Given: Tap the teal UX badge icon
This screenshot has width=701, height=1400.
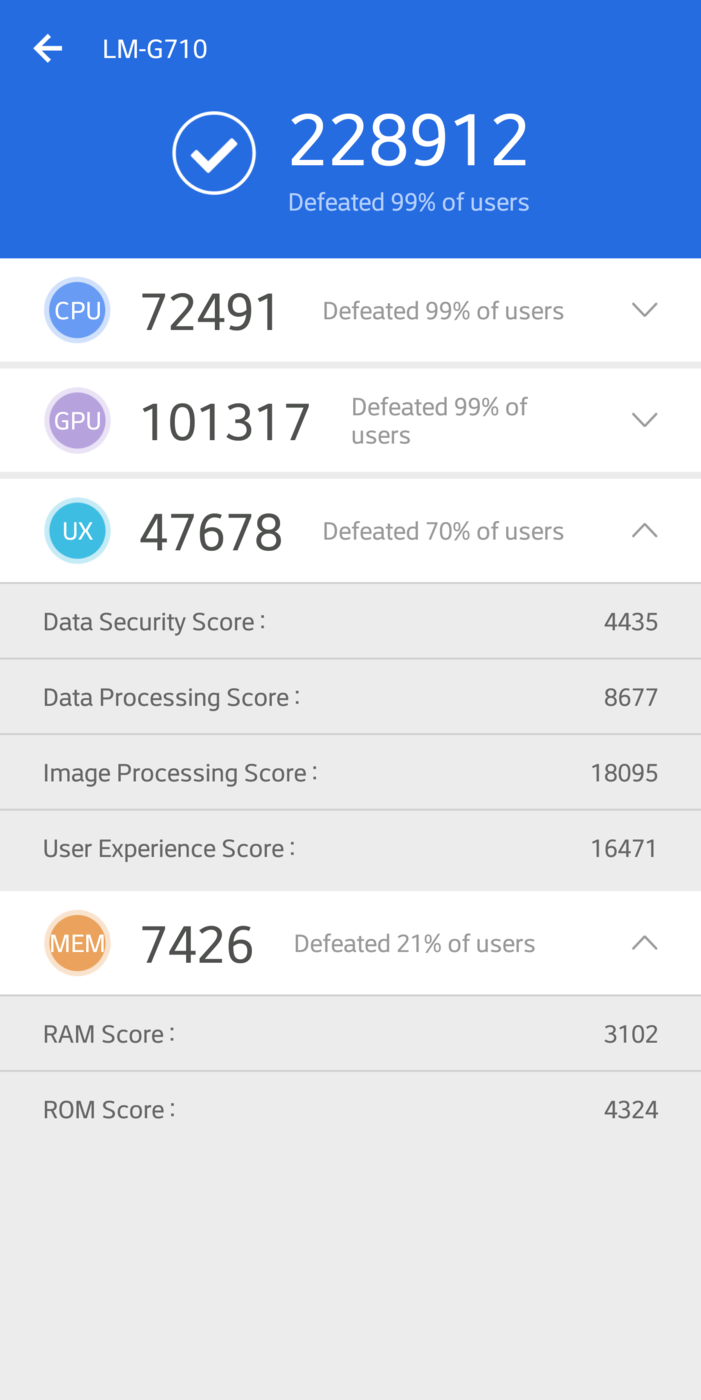Looking at the screenshot, I should [x=77, y=531].
